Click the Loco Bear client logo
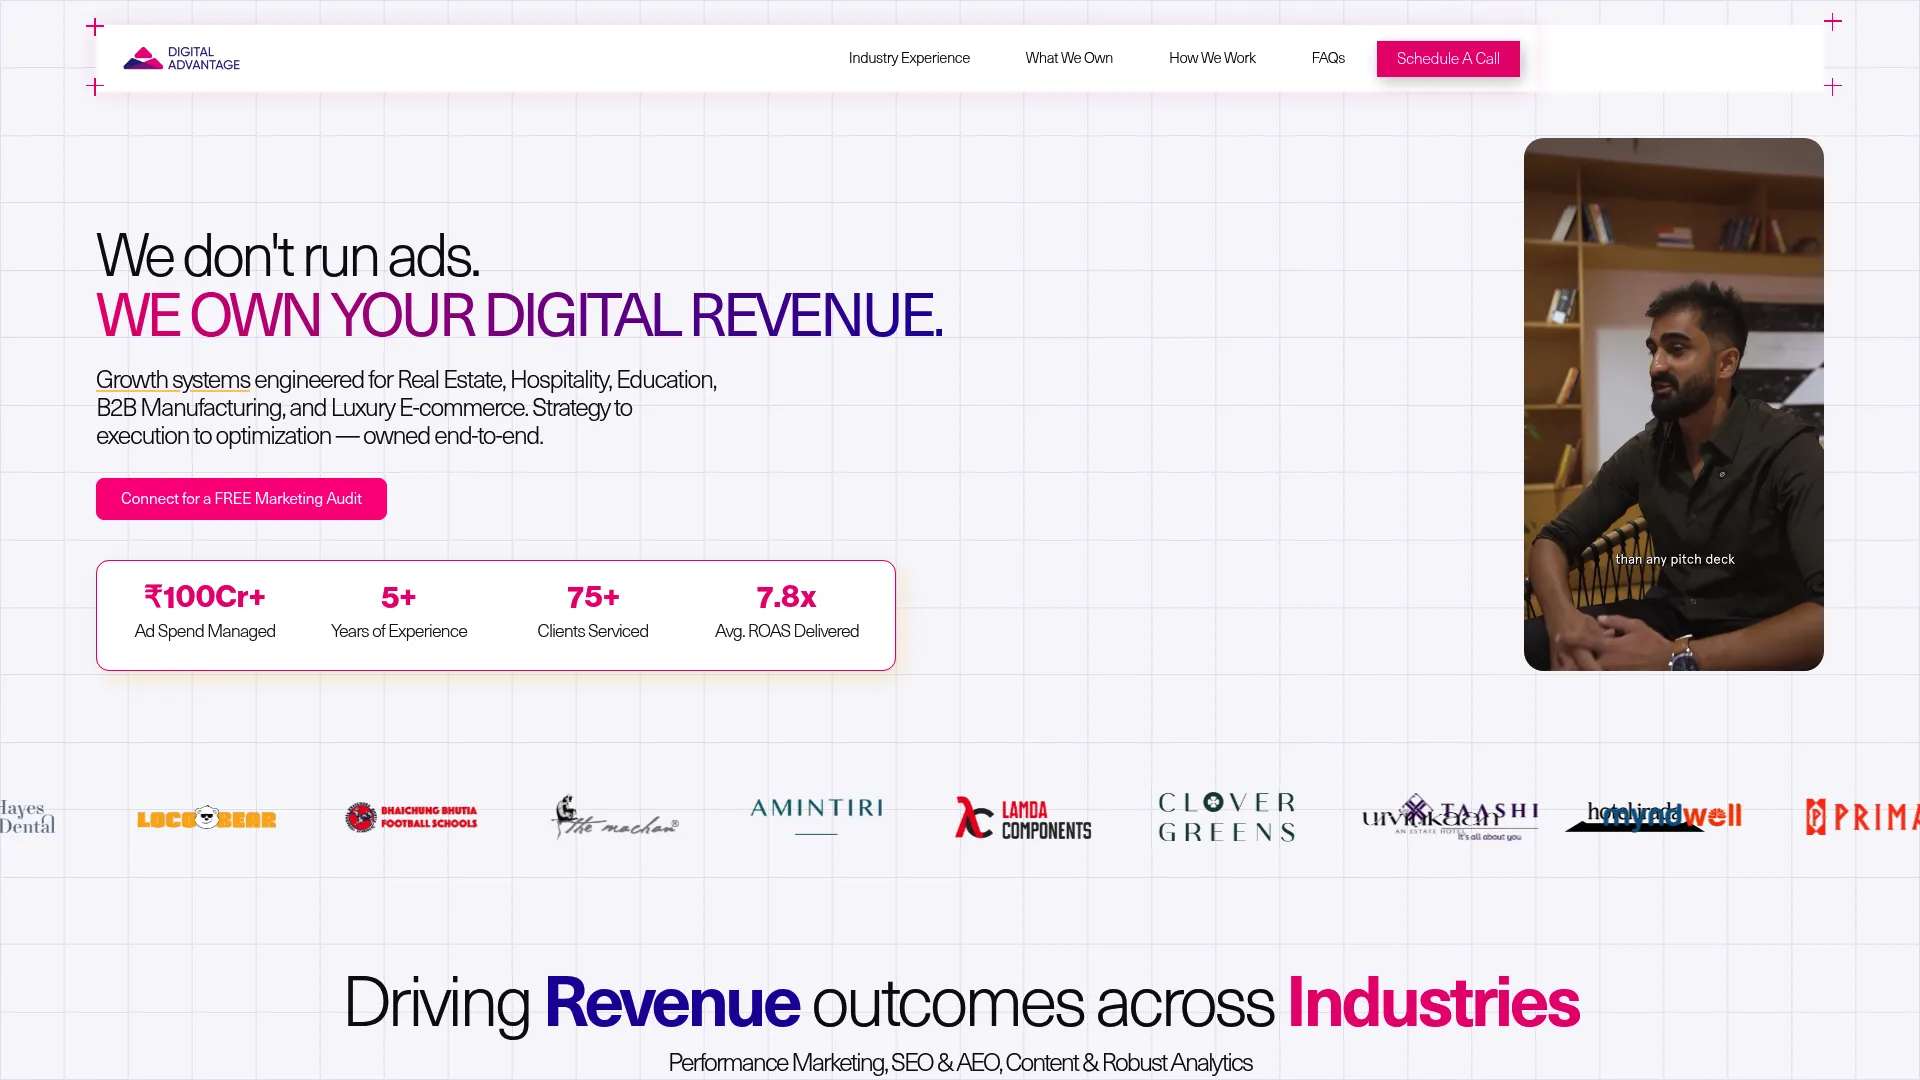This screenshot has height=1080, width=1920. pyautogui.click(x=206, y=819)
